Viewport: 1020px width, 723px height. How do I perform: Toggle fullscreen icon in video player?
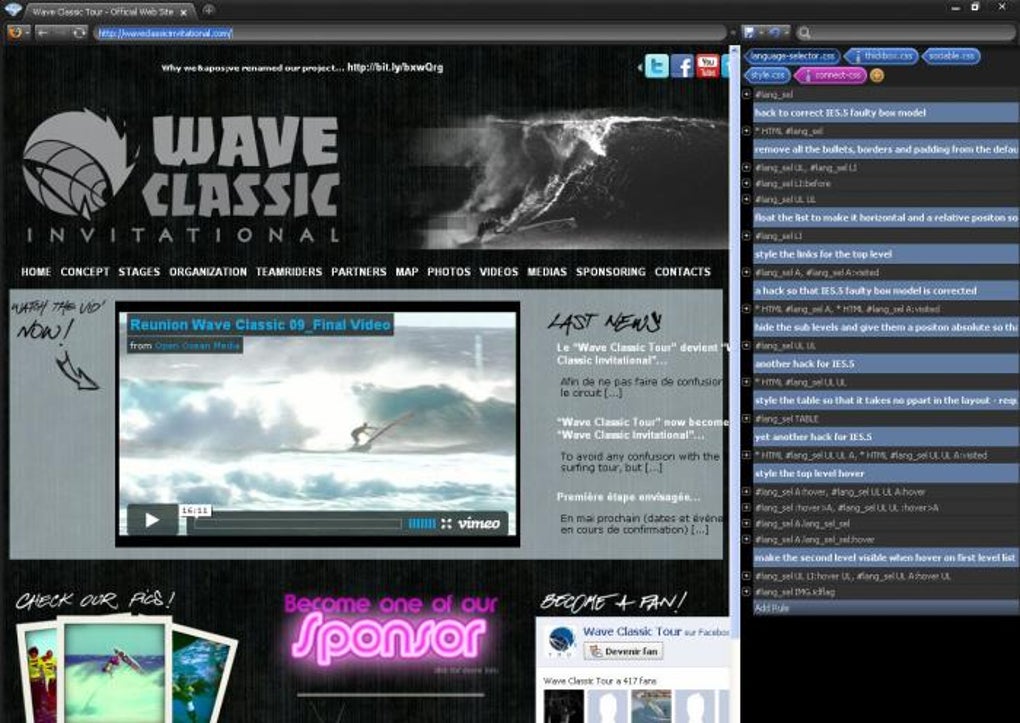(446, 523)
